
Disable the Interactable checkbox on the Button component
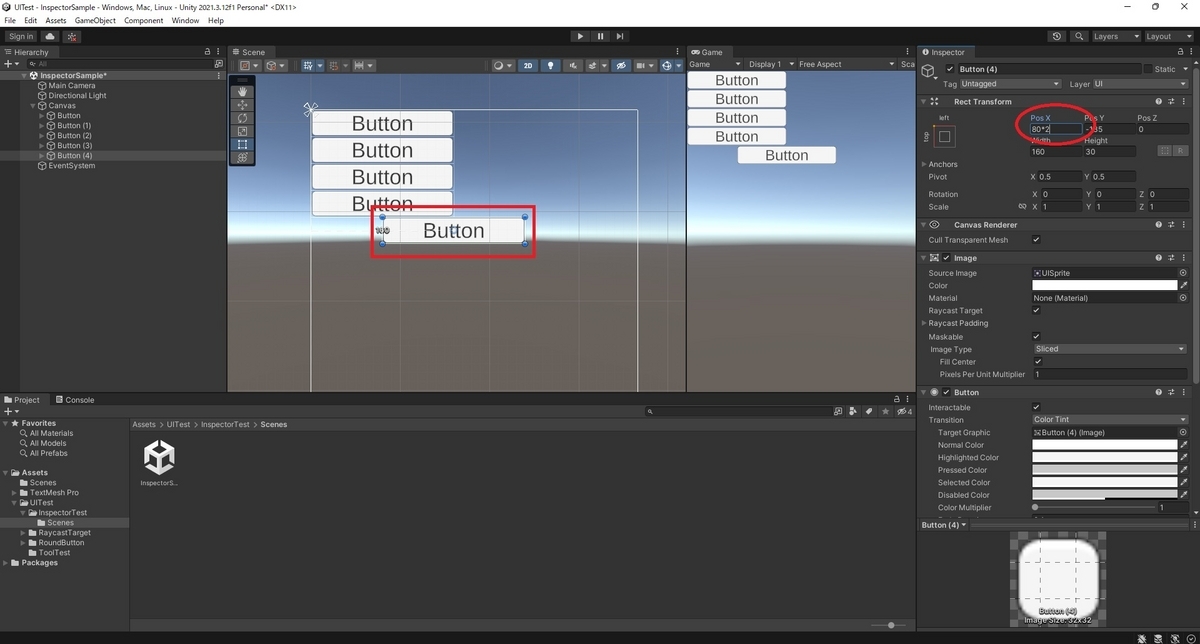click(x=1037, y=407)
